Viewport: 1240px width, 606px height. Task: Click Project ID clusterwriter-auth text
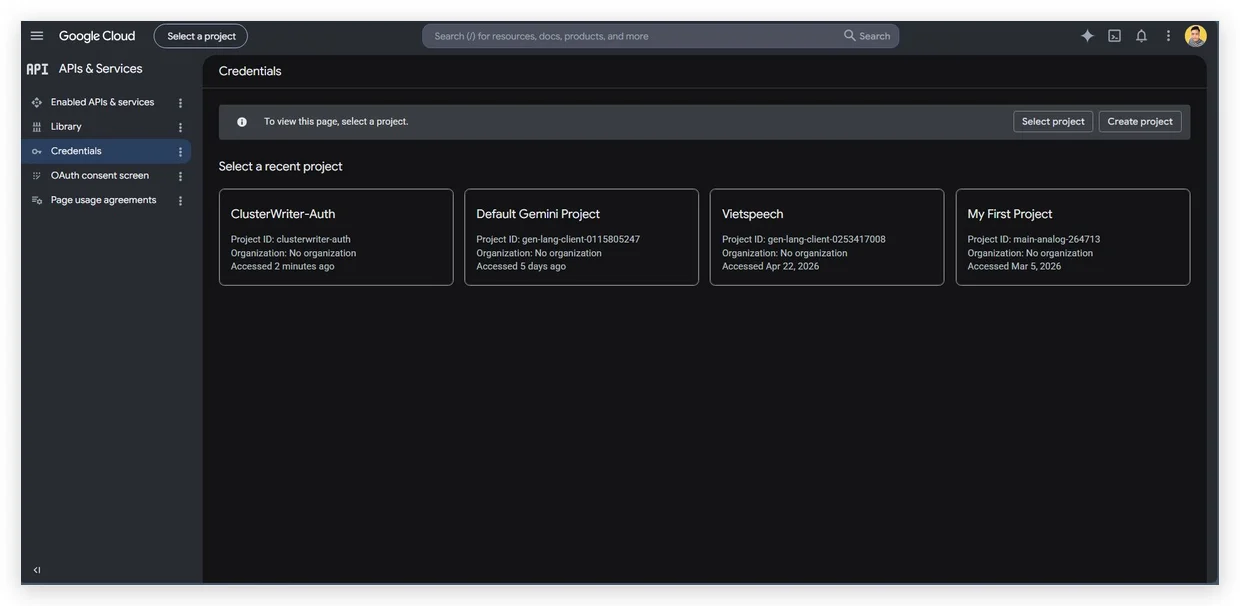pyautogui.click(x=291, y=240)
